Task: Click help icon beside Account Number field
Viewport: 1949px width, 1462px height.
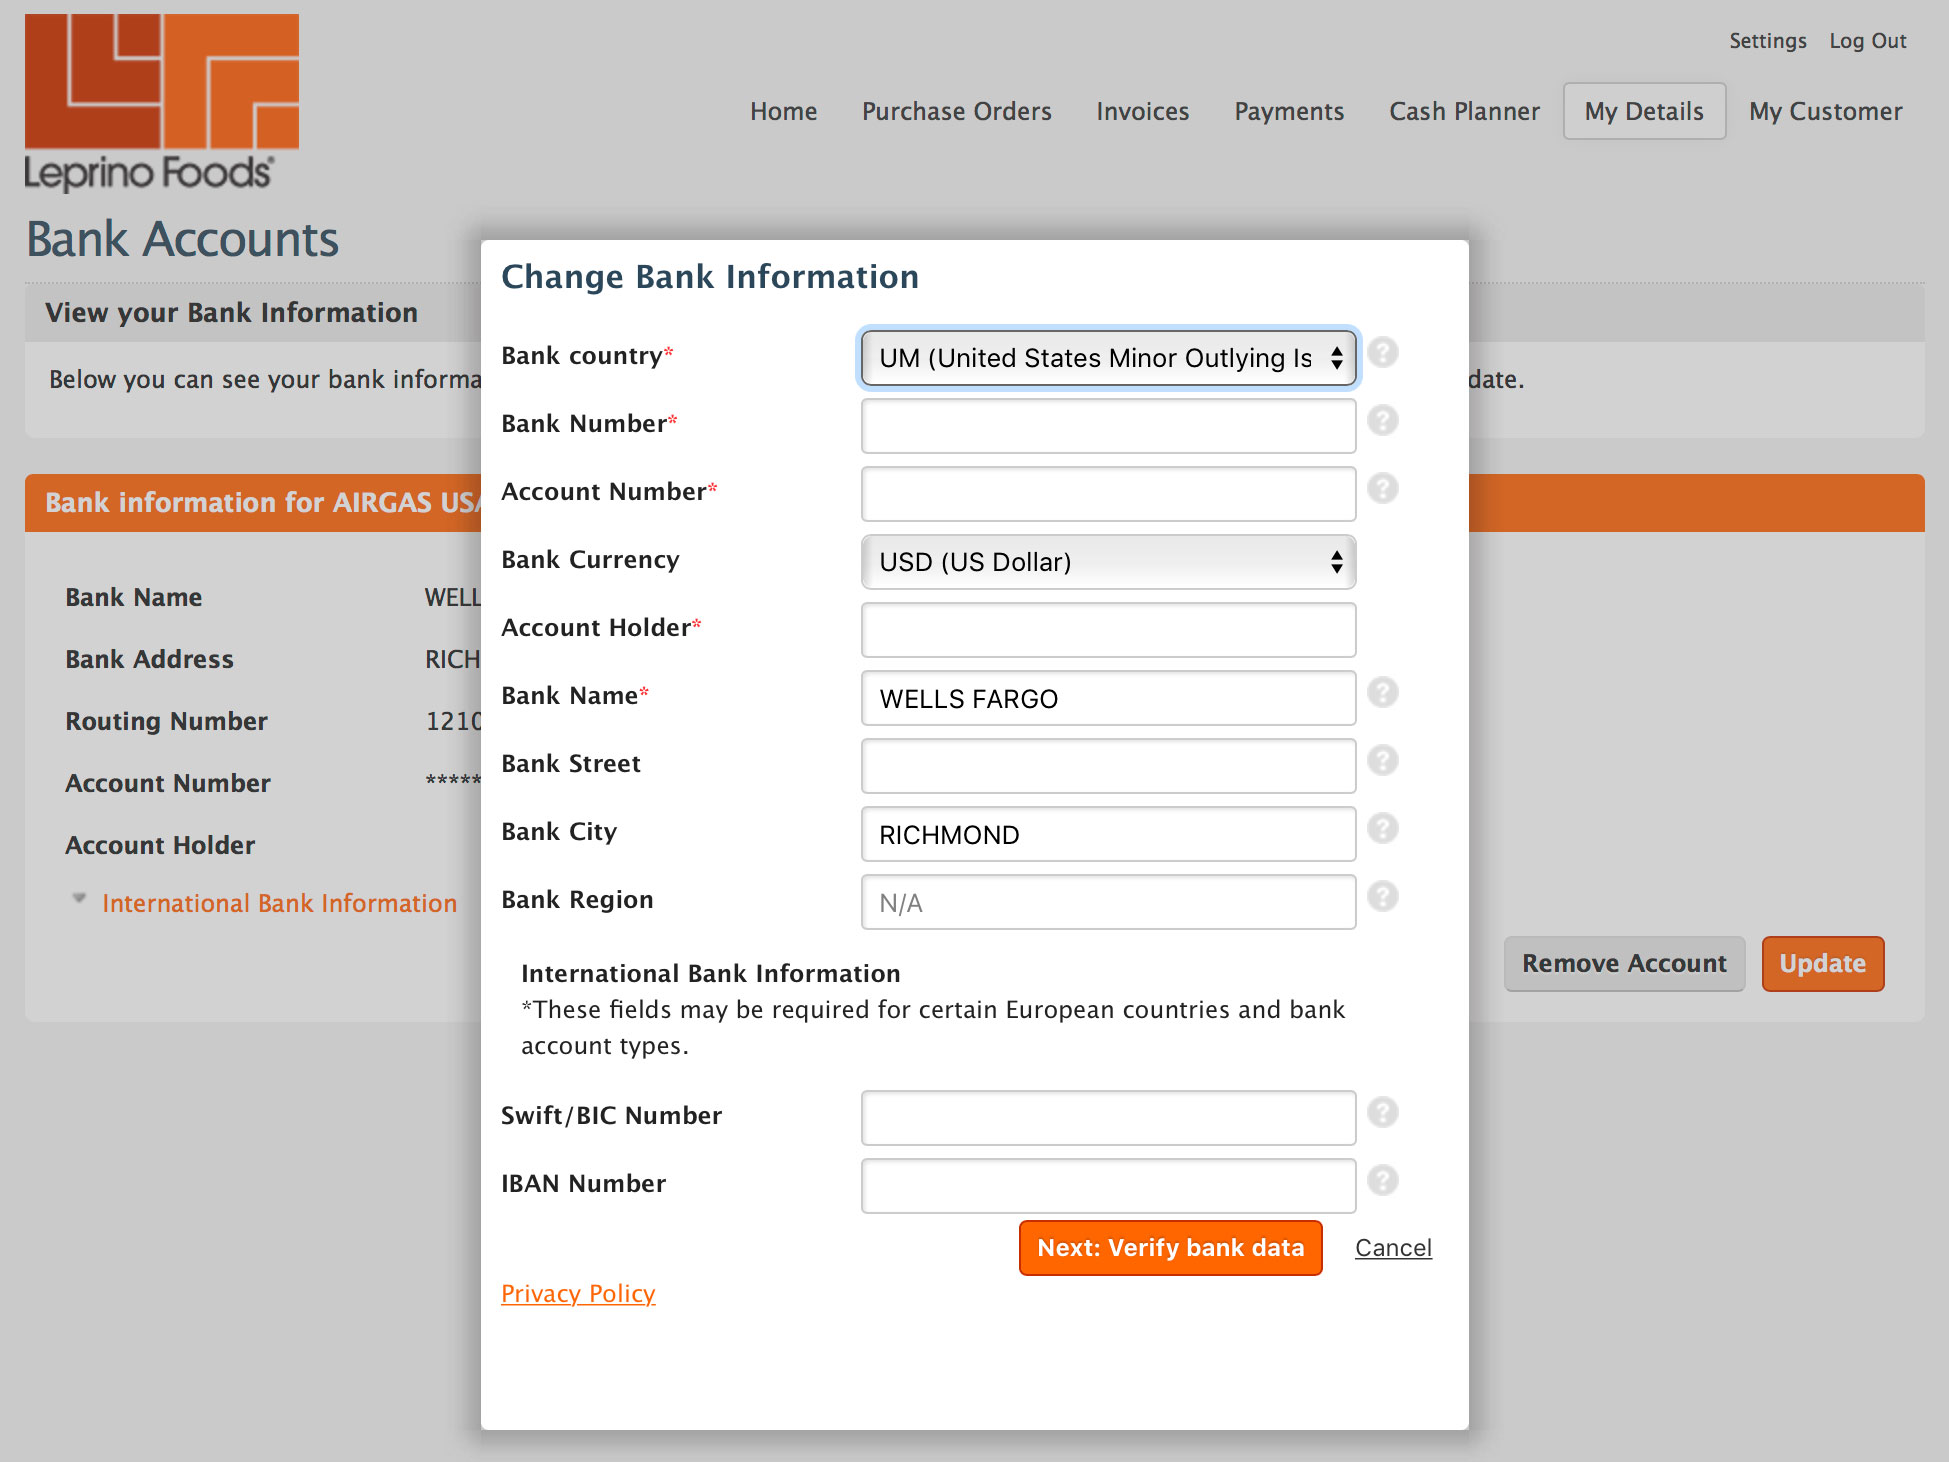Action: click(x=1382, y=489)
